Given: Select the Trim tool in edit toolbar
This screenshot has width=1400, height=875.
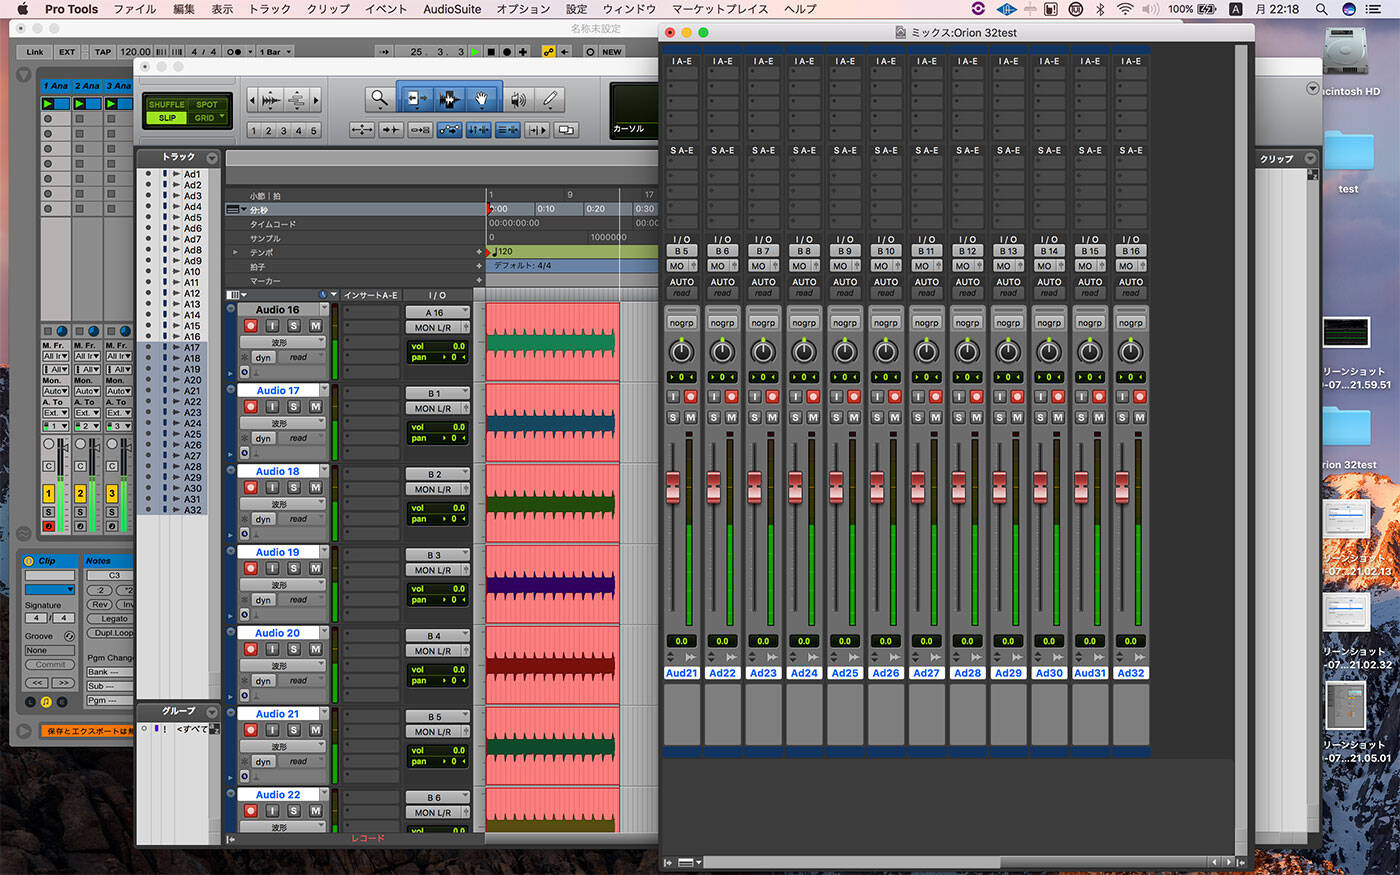Looking at the screenshot, I should point(417,99).
